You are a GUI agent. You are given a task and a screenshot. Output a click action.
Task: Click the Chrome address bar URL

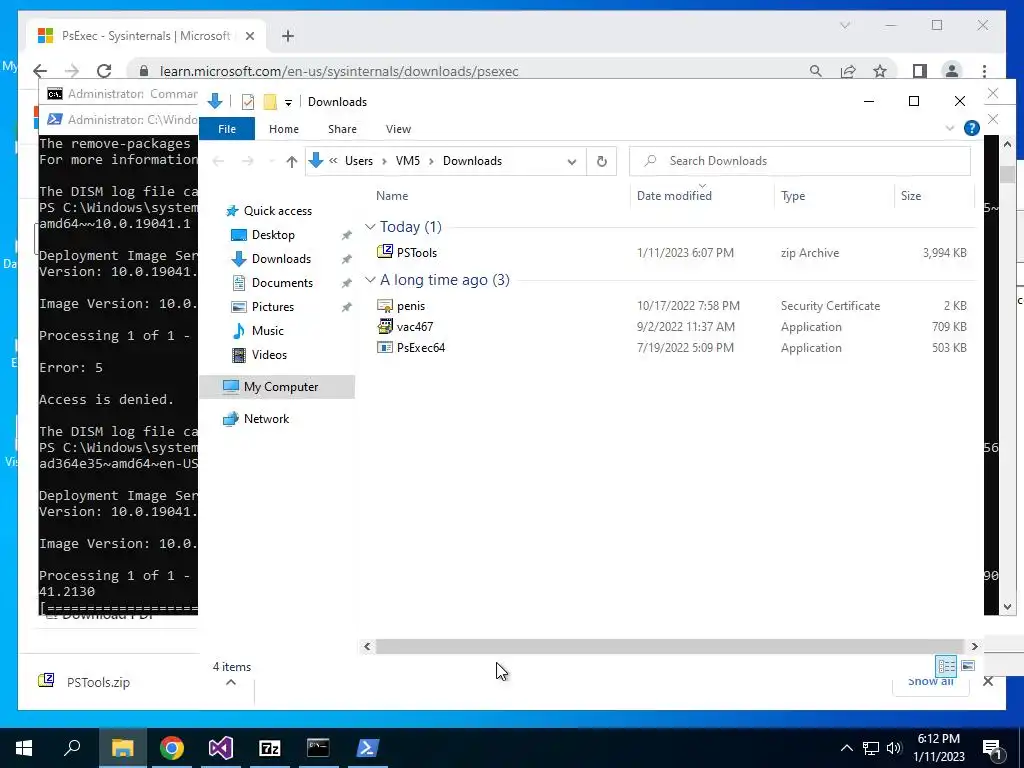339,71
